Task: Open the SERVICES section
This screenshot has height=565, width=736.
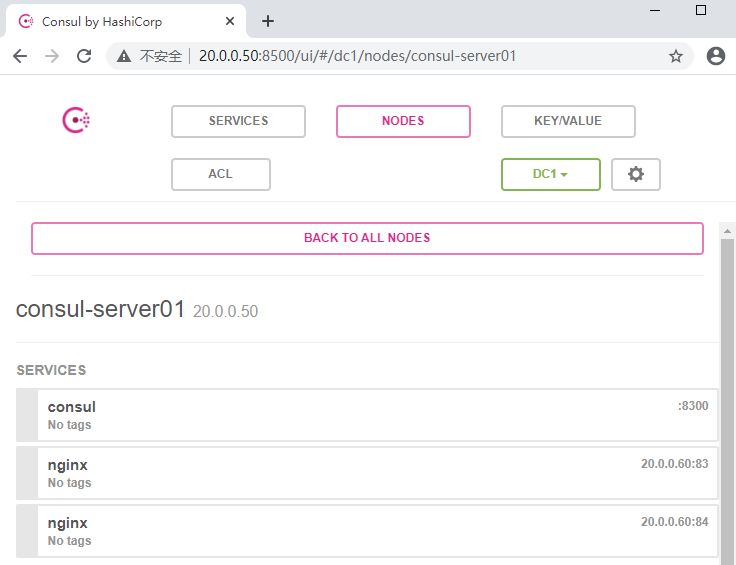Action: coord(238,121)
